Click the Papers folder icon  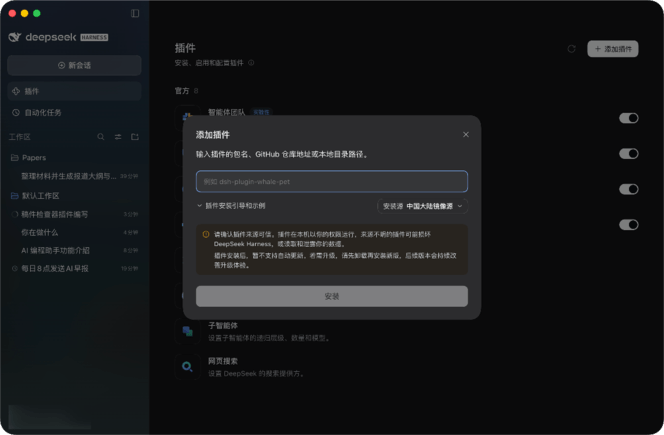(x=14, y=158)
